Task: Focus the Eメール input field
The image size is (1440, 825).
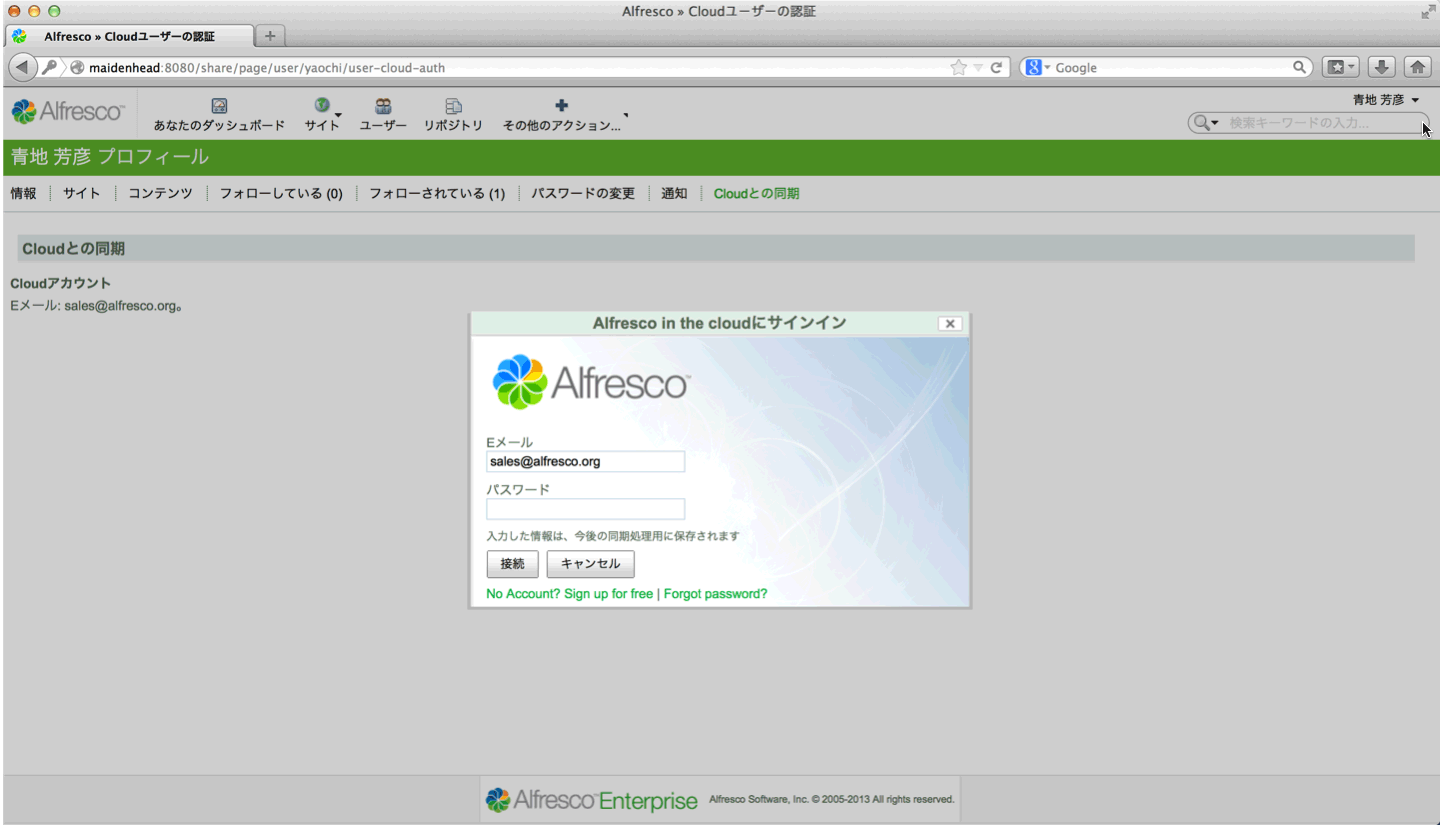Action: (x=585, y=461)
